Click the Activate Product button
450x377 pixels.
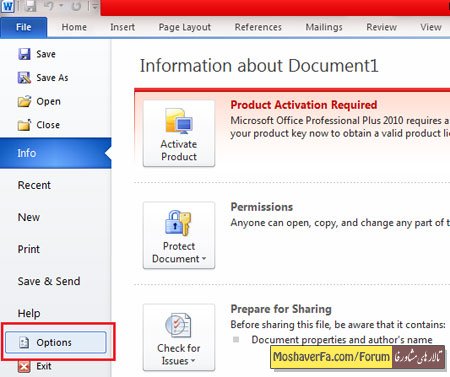coord(179,133)
